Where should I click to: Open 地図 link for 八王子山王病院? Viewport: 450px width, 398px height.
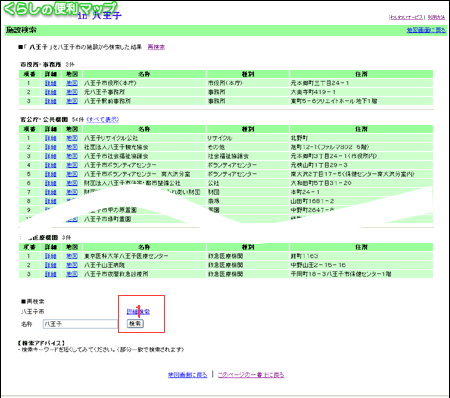point(72,265)
